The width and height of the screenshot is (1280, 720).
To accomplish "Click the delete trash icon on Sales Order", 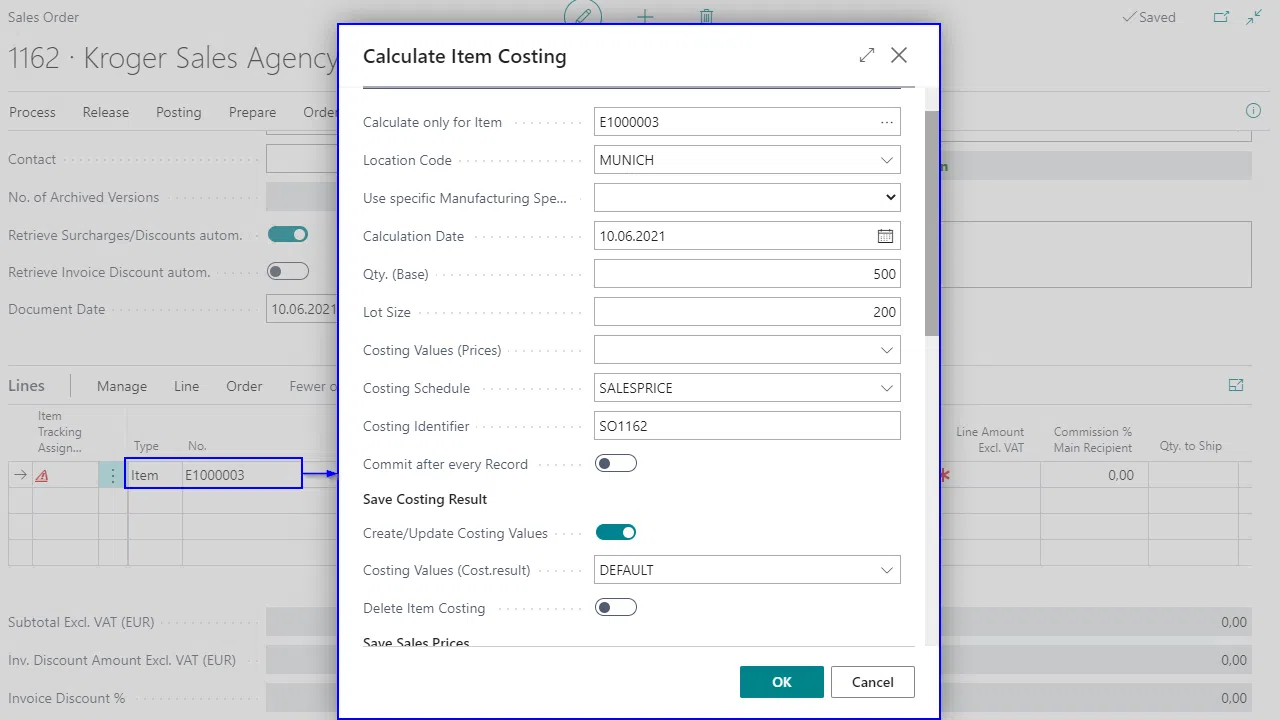I will pyautogui.click(x=707, y=16).
